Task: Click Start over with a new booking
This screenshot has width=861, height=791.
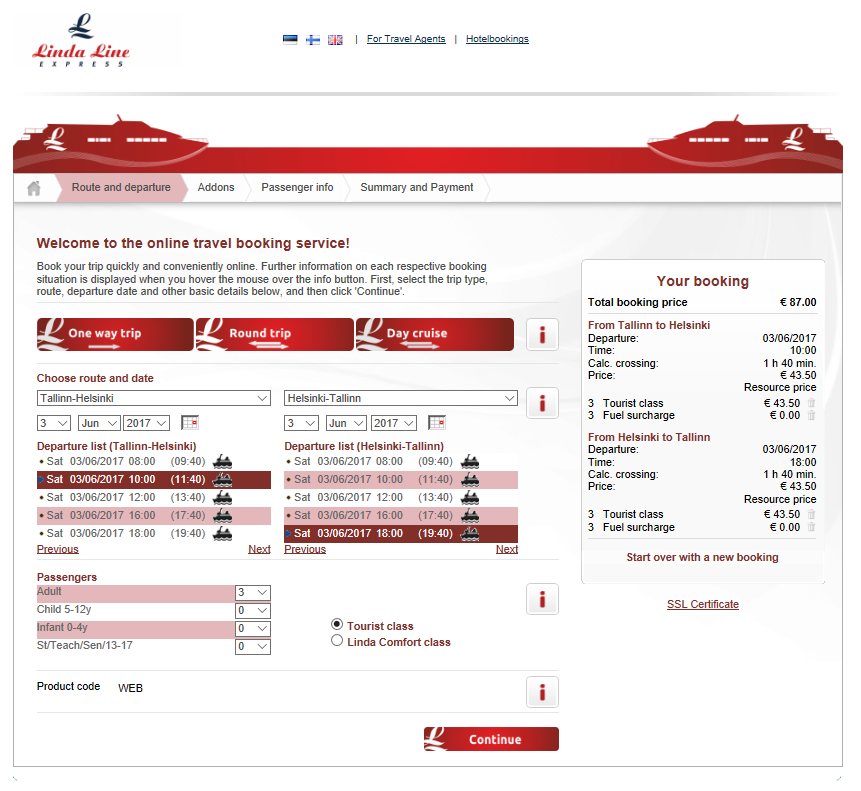Action: (x=702, y=557)
